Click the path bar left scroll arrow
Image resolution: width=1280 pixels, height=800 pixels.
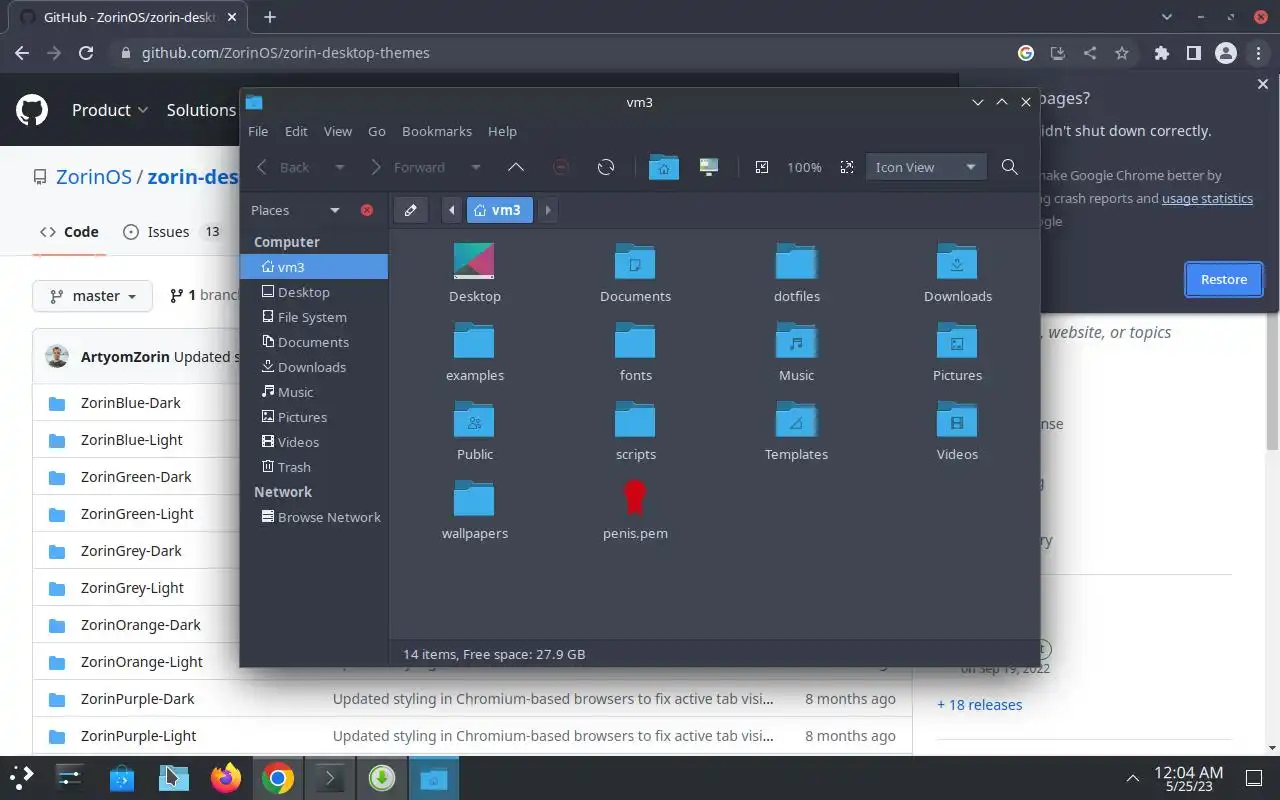pos(452,210)
